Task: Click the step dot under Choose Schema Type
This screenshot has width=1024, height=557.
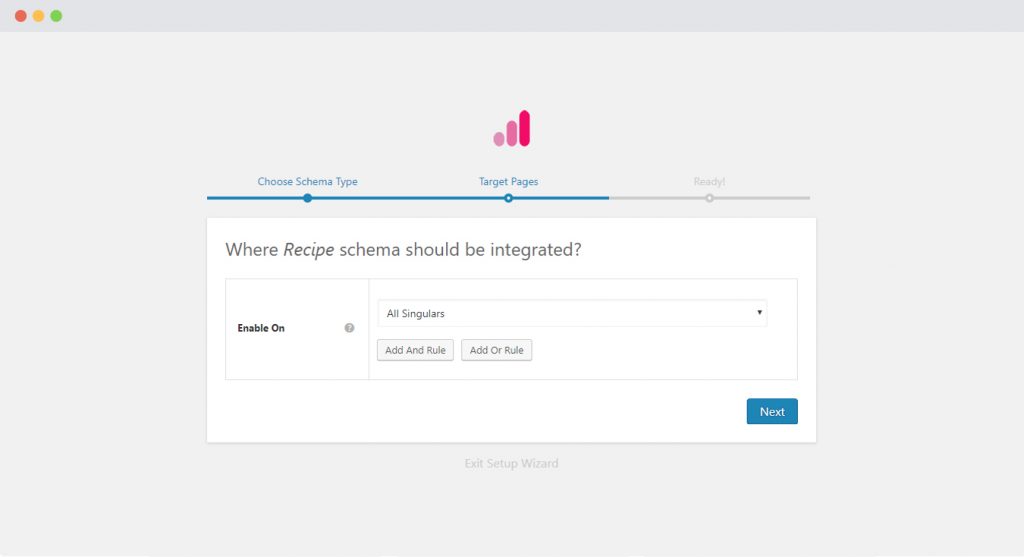Action: pos(307,198)
